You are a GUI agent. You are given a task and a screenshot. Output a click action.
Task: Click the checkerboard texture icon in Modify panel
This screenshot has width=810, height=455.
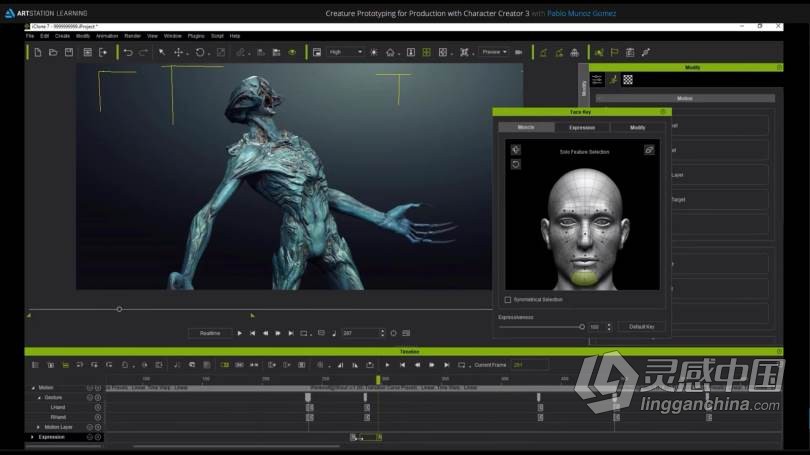pyautogui.click(x=628, y=80)
